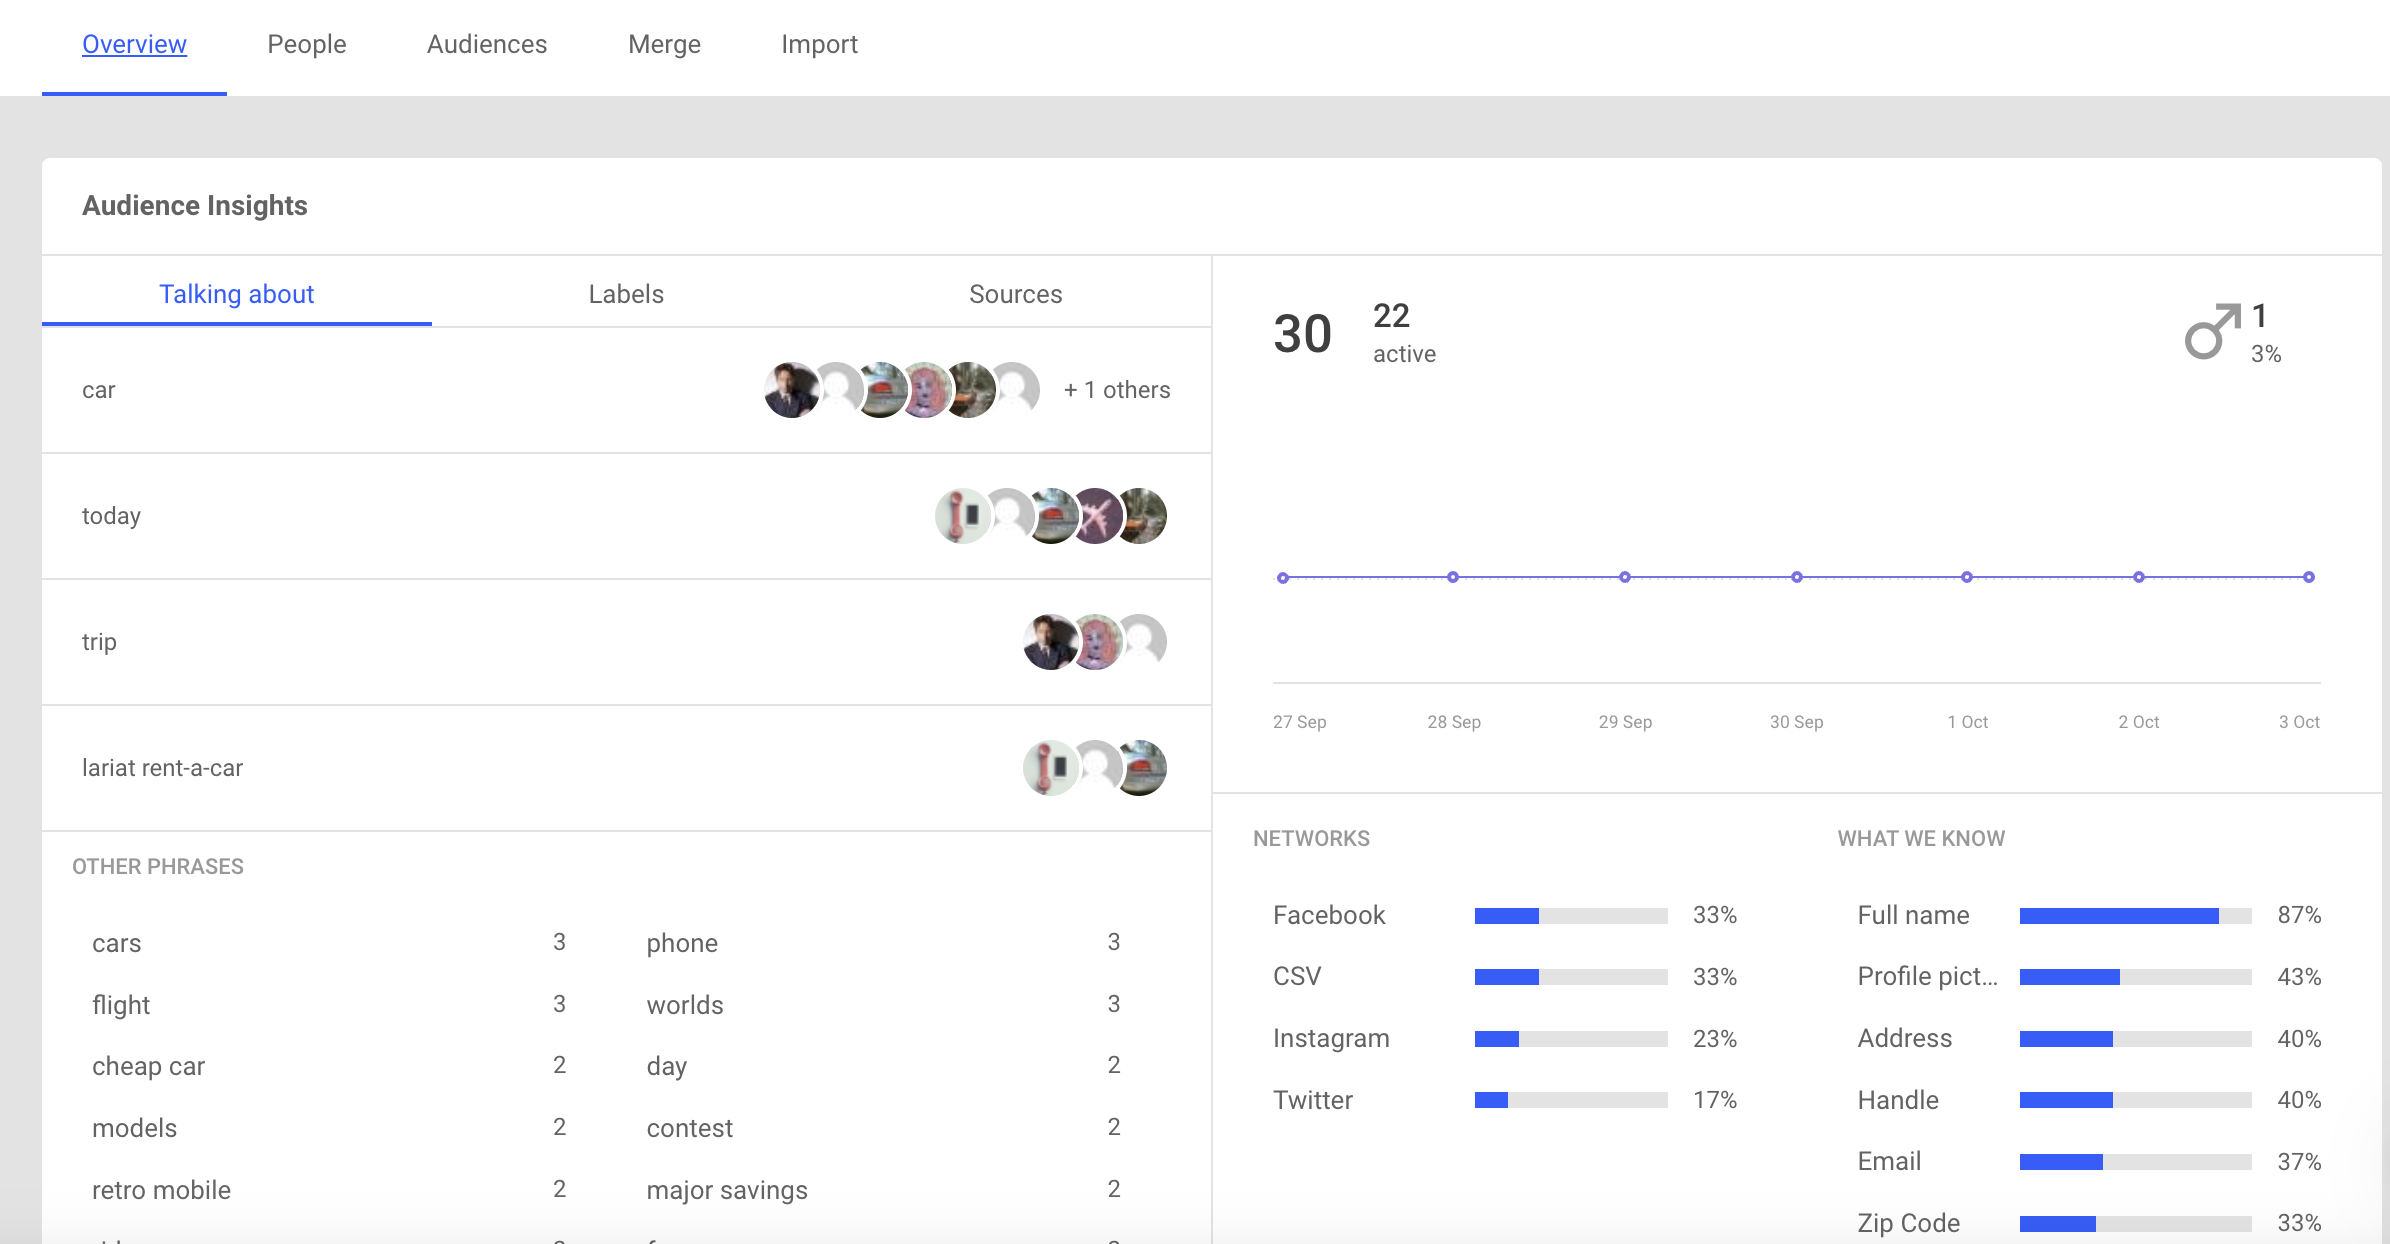Select the 'phone' phrase

click(682, 943)
